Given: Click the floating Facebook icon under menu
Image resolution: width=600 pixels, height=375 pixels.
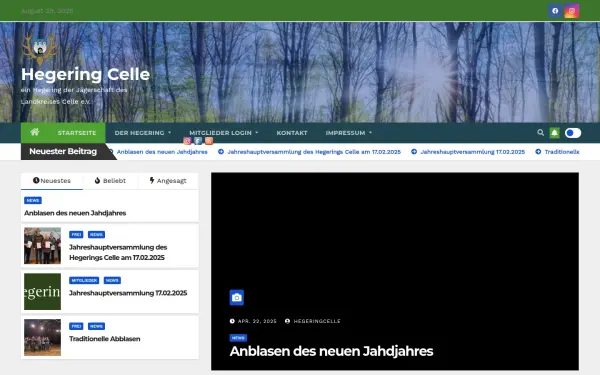Looking at the screenshot, I should pos(198,141).
